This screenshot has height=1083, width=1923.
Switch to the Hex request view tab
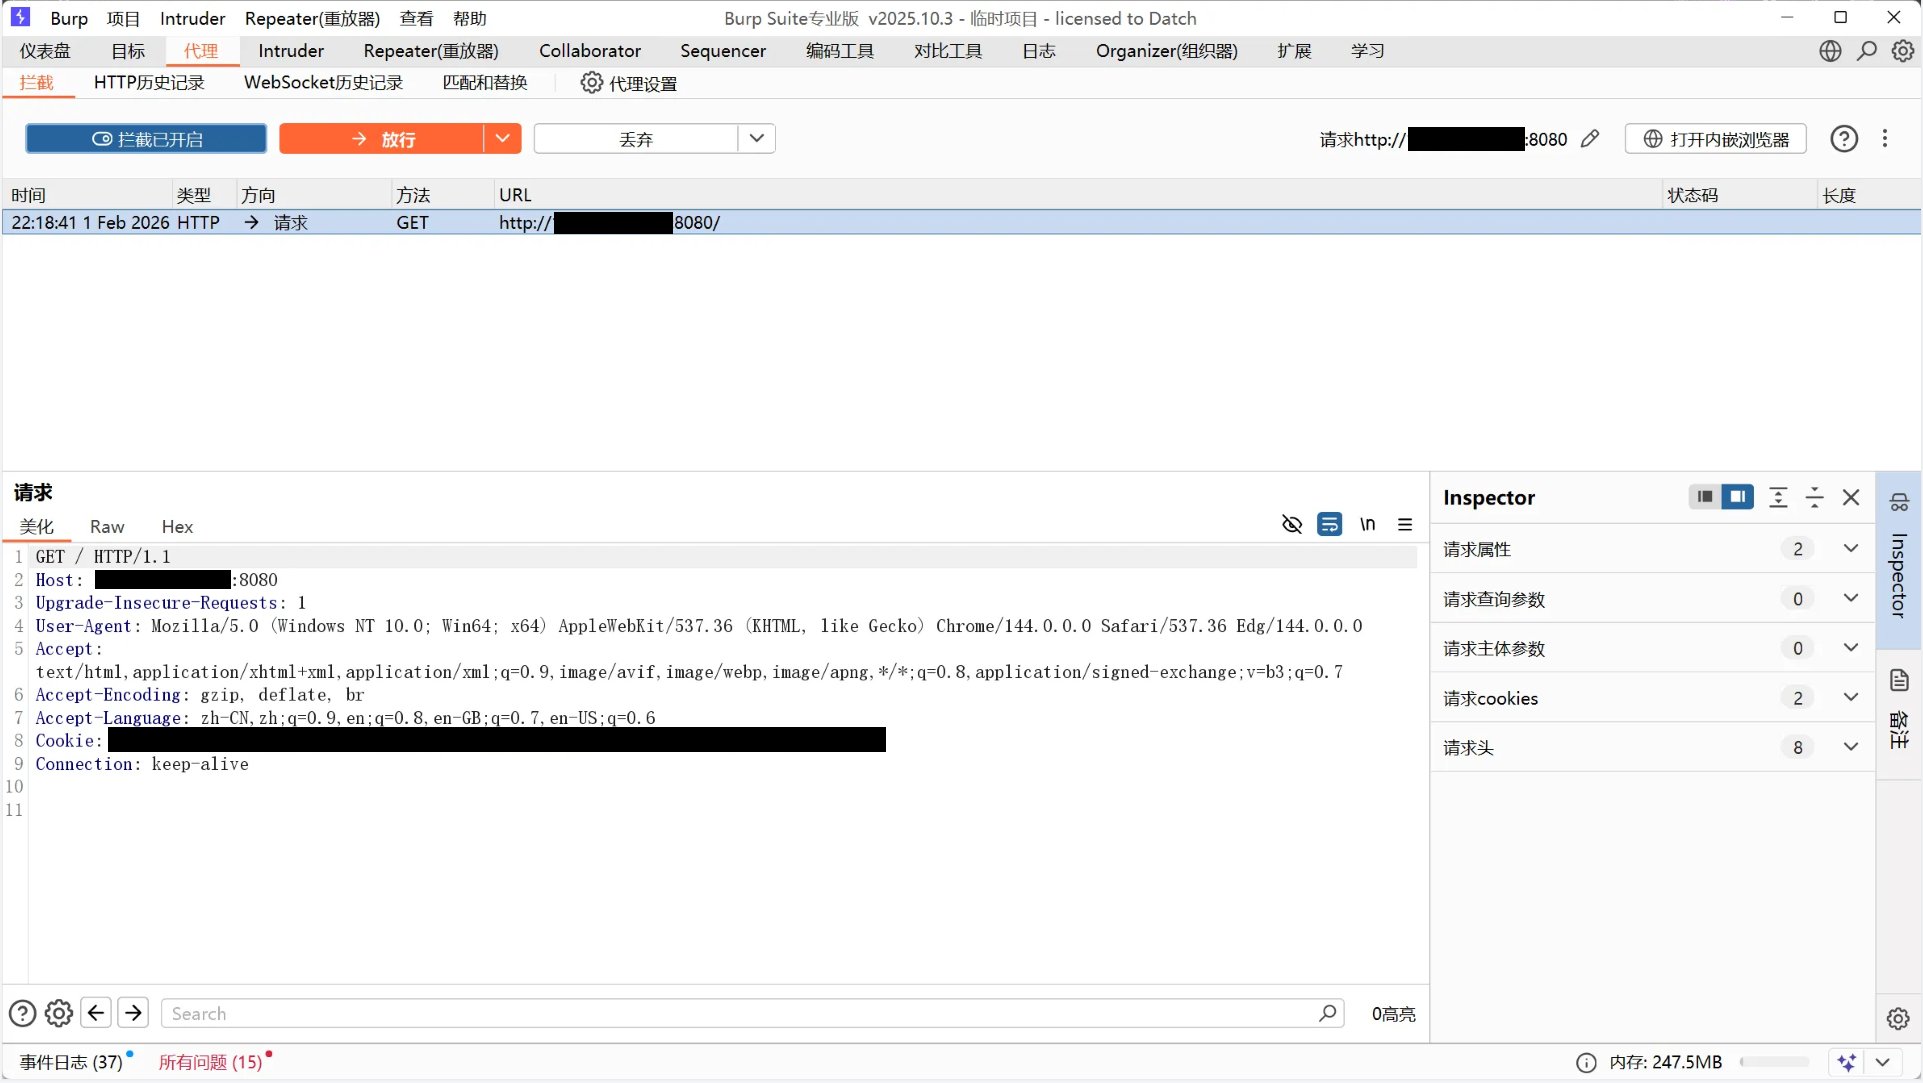[x=177, y=527]
